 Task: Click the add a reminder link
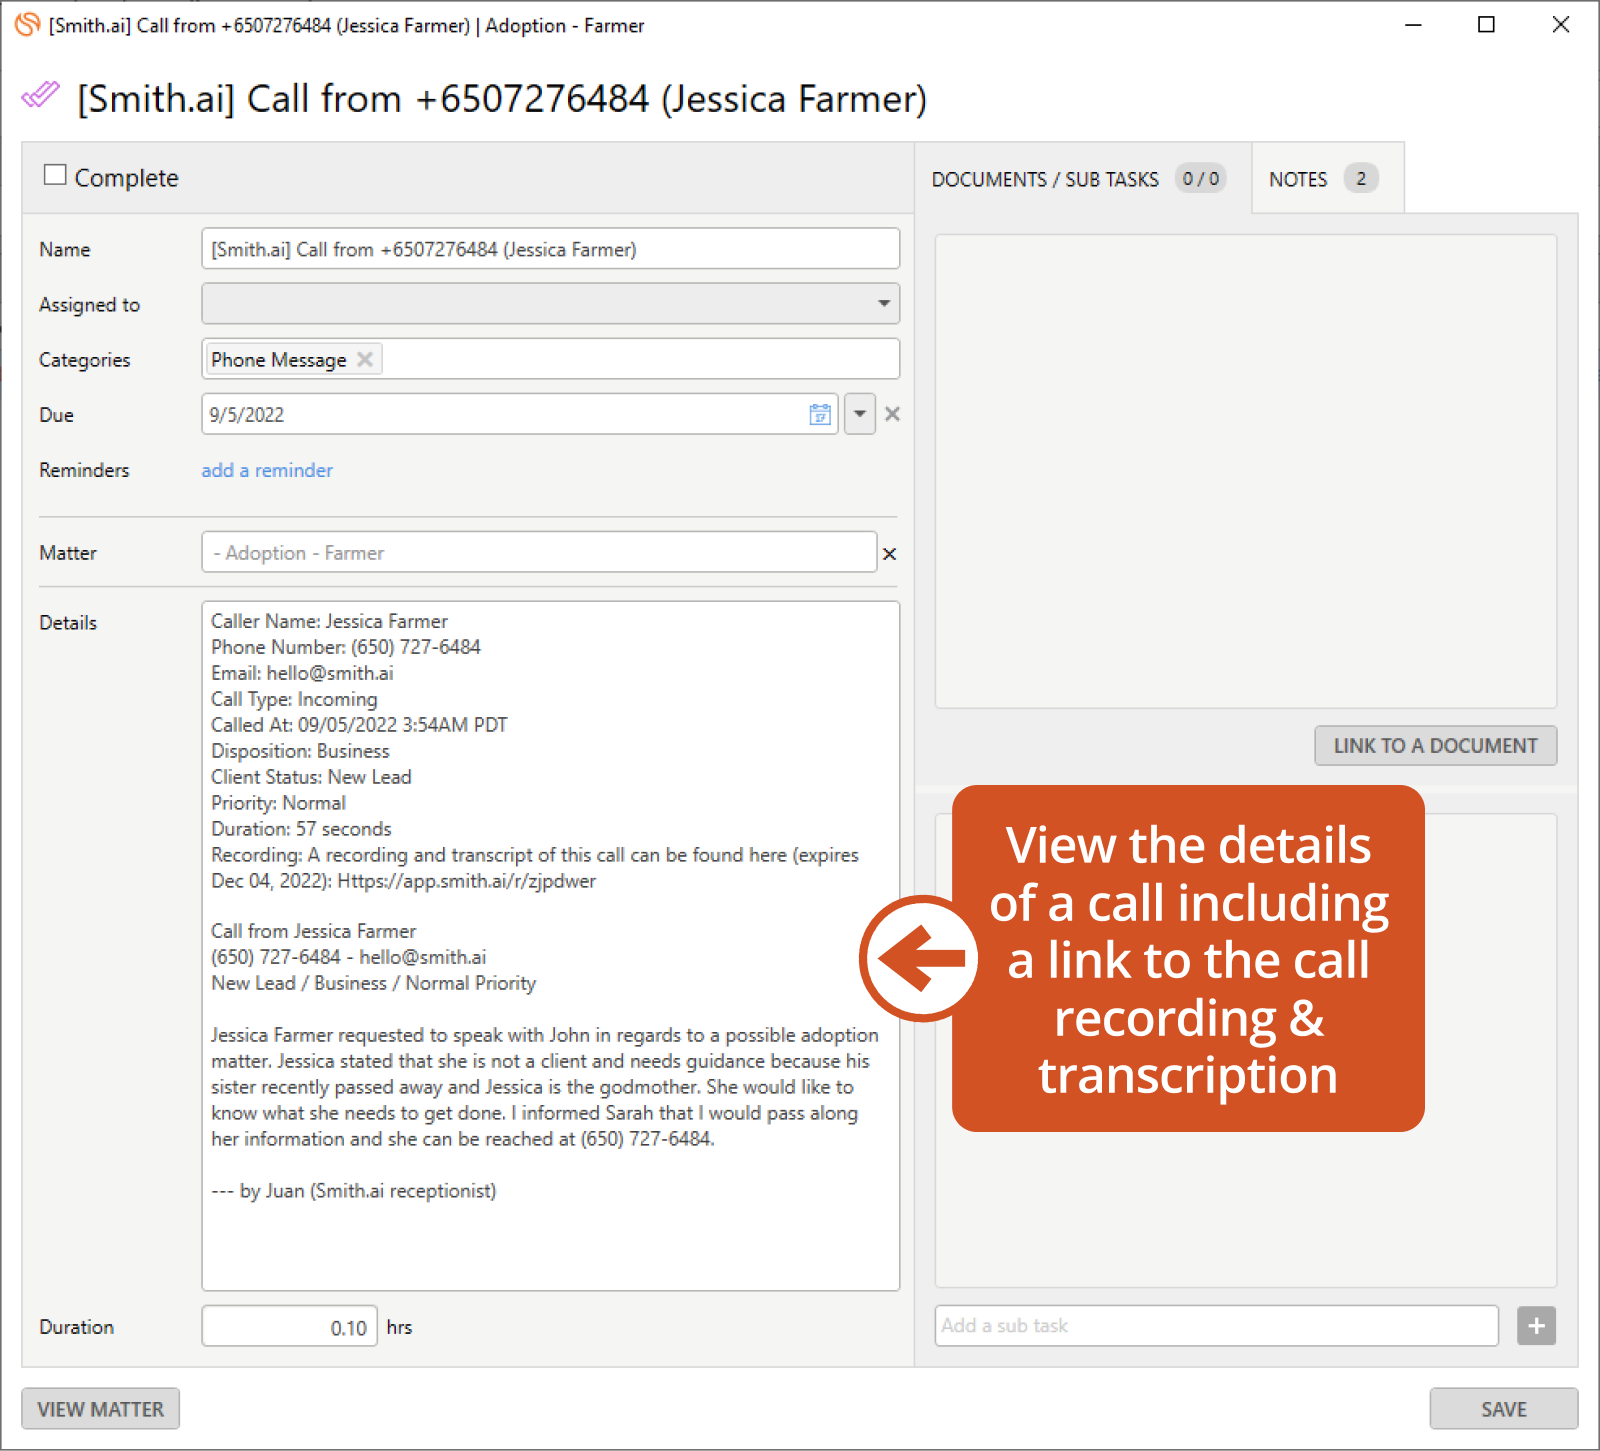pos(267,470)
